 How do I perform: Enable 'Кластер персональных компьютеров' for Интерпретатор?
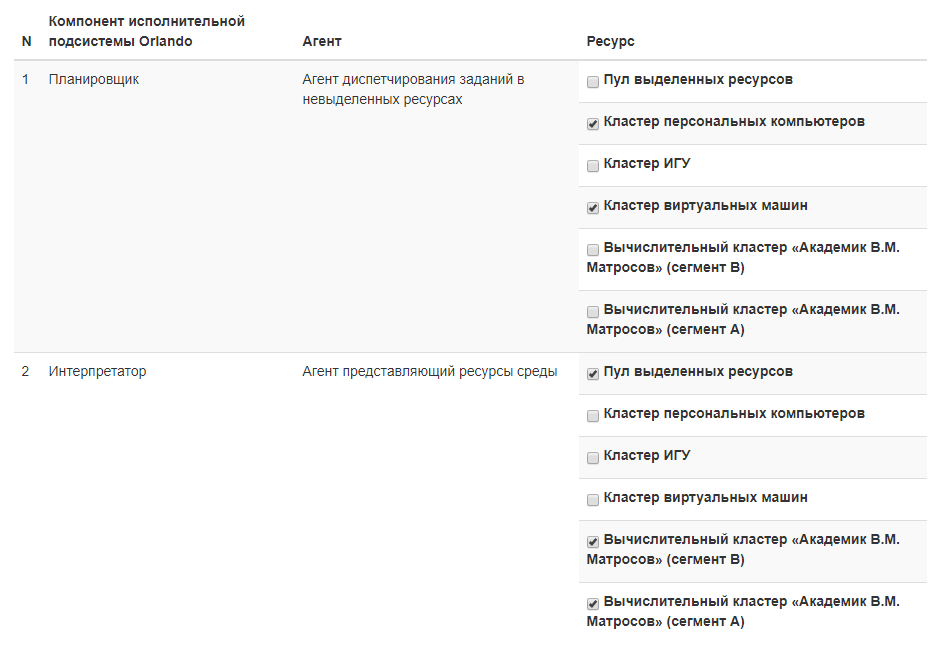[x=593, y=416]
